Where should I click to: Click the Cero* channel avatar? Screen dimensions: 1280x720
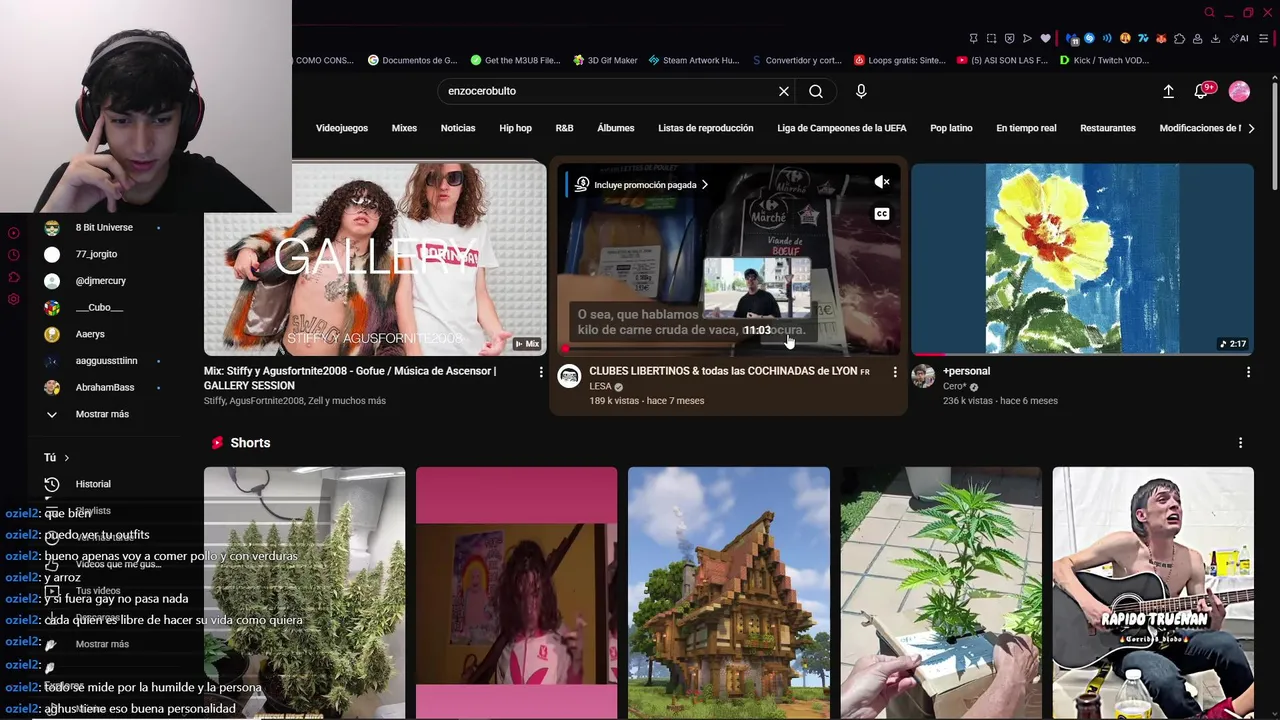point(923,376)
